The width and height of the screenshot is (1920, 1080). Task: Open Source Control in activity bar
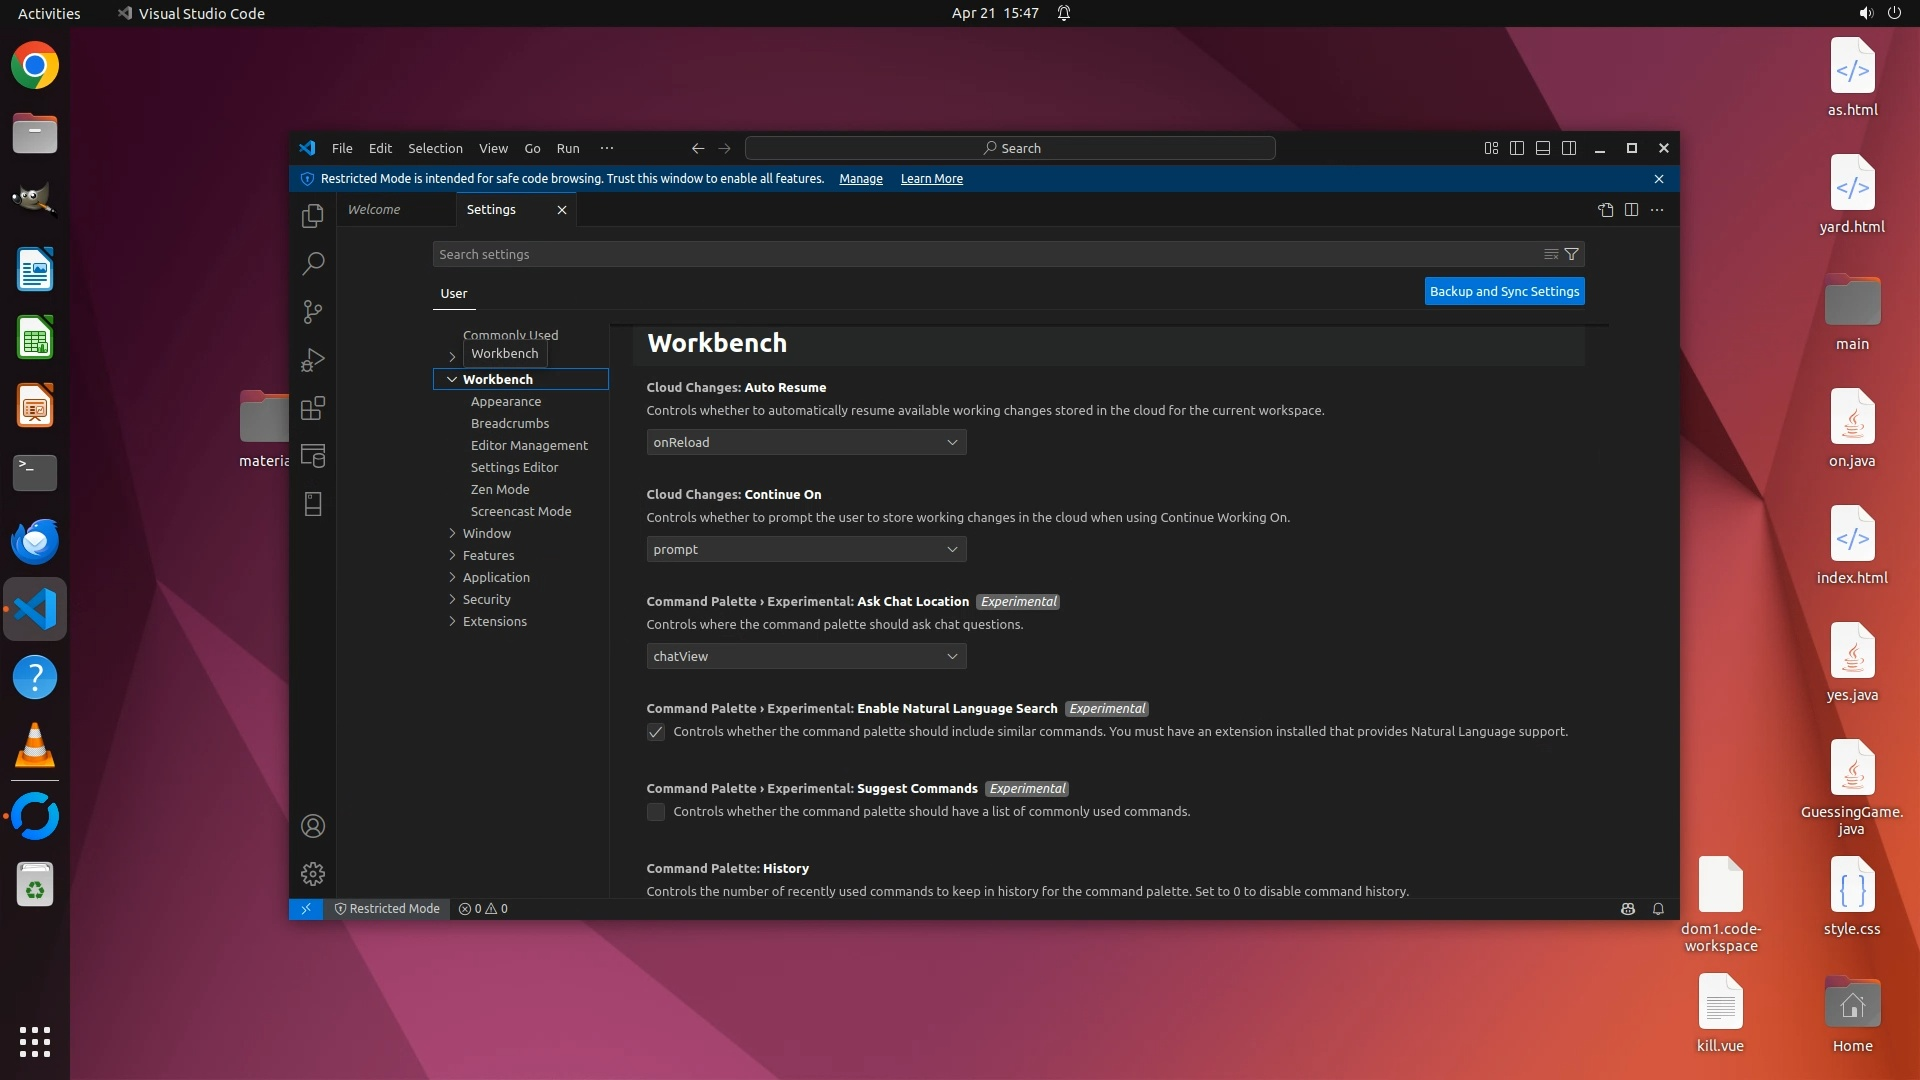click(x=313, y=312)
